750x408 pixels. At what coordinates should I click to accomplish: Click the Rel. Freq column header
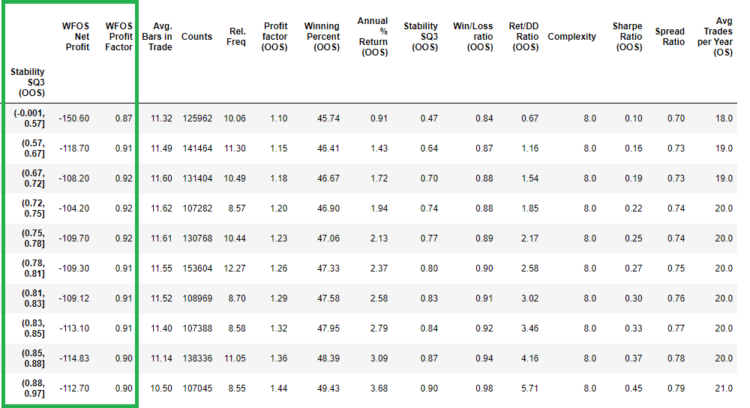coord(236,36)
